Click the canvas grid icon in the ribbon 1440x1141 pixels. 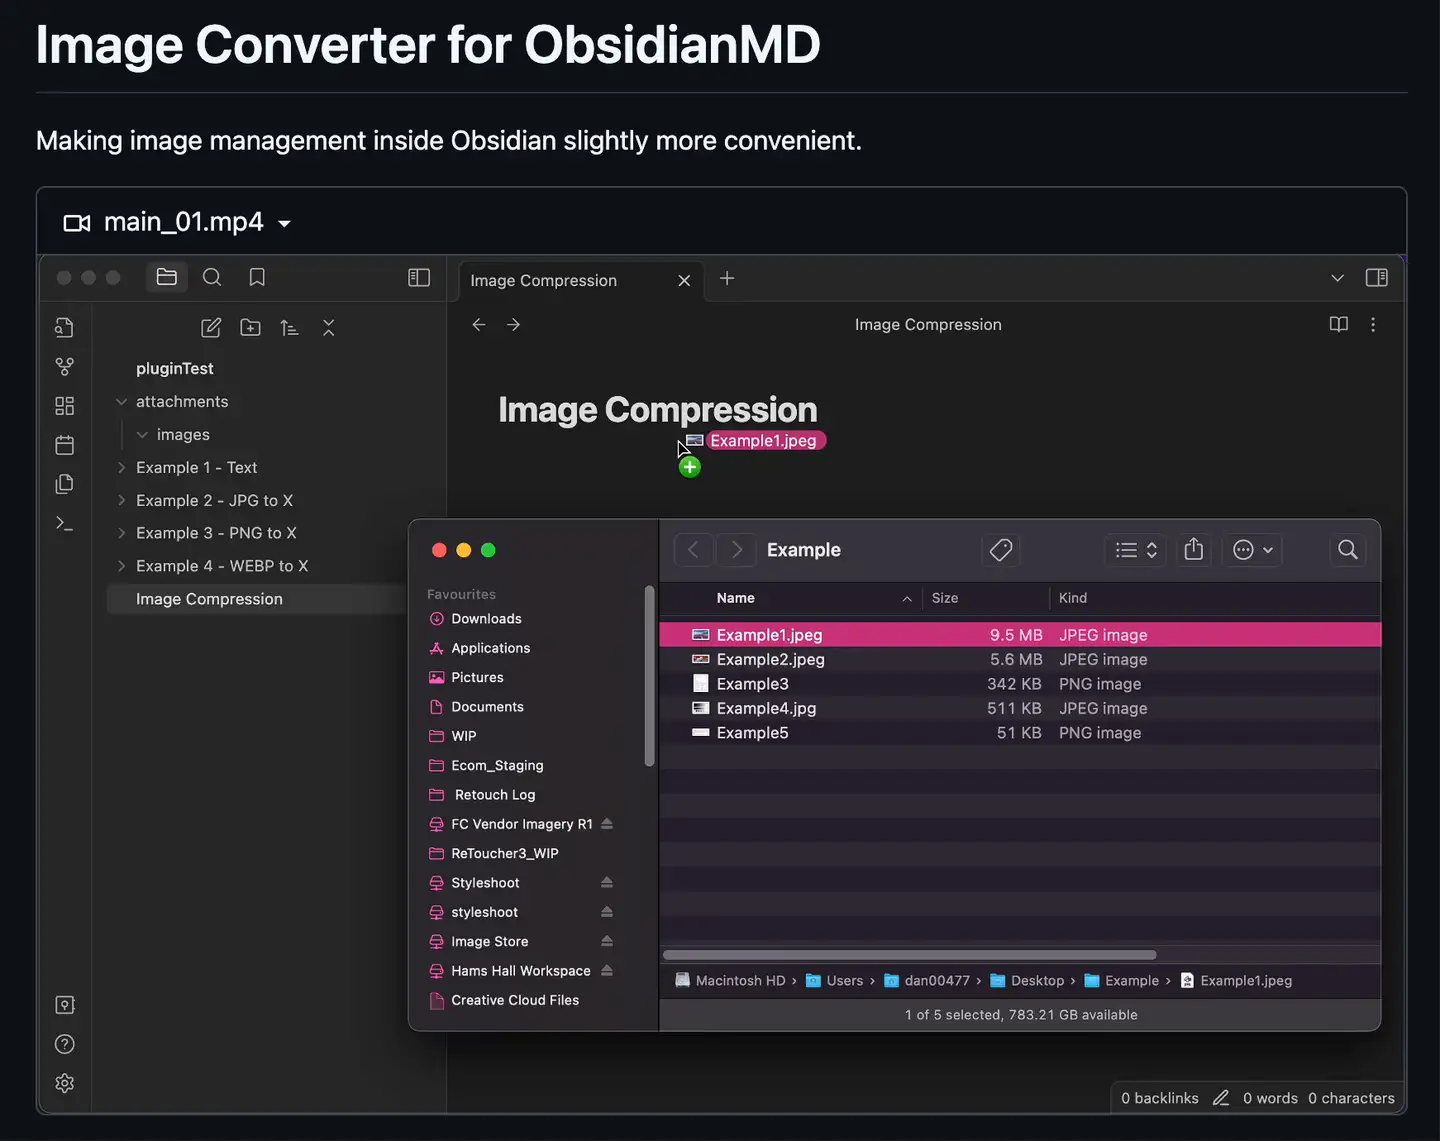coord(65,405)
